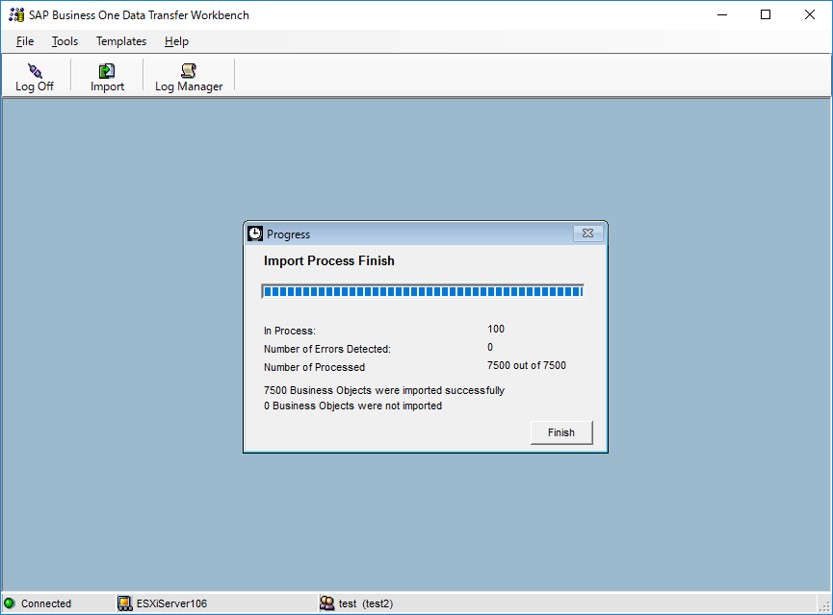Click the green Connected status indicator
Viewport: 833px width, 615px height.
click(x=10, y=603)
